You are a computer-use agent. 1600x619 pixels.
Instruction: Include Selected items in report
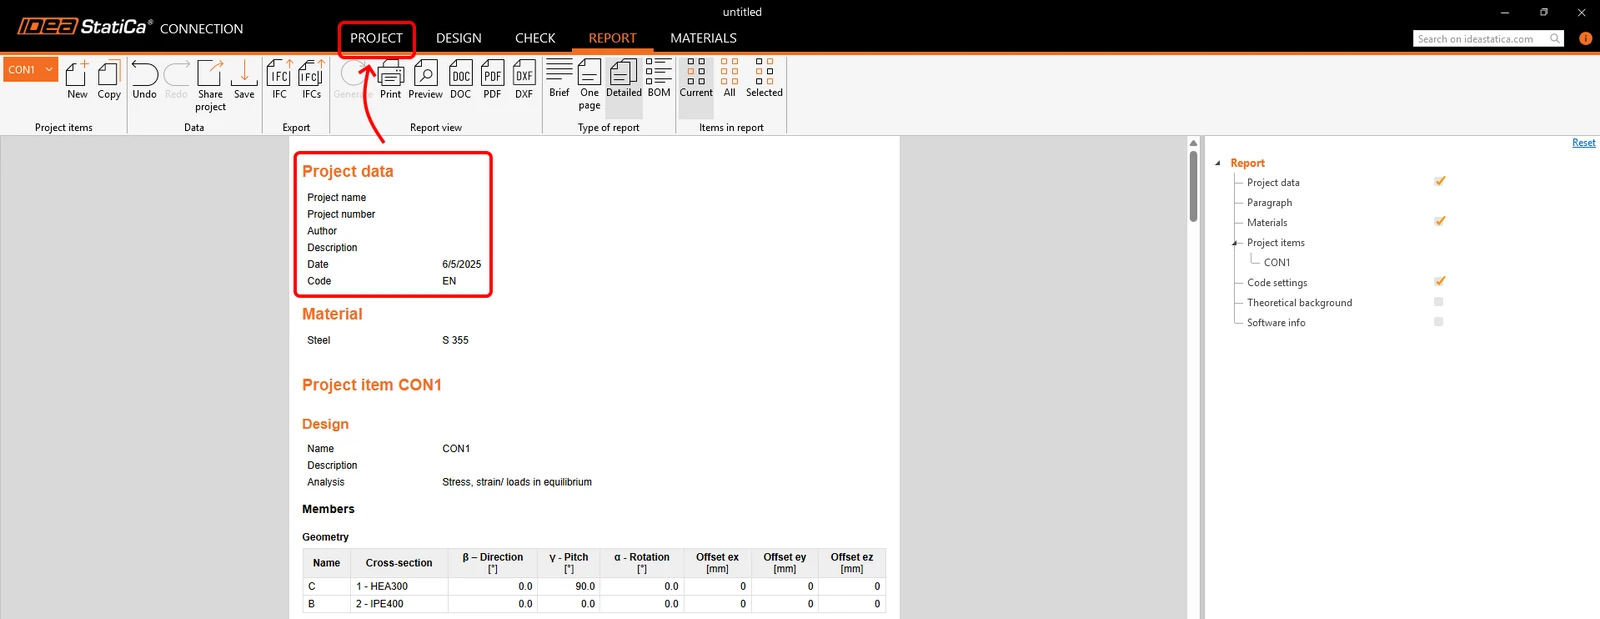click(x=764, y=78)
